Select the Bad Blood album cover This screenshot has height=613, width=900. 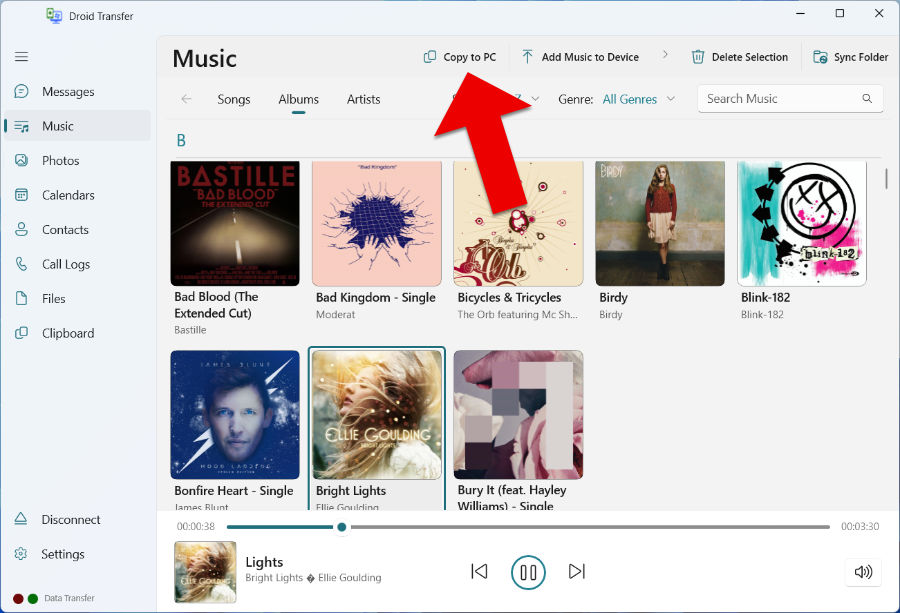[235, 223]
